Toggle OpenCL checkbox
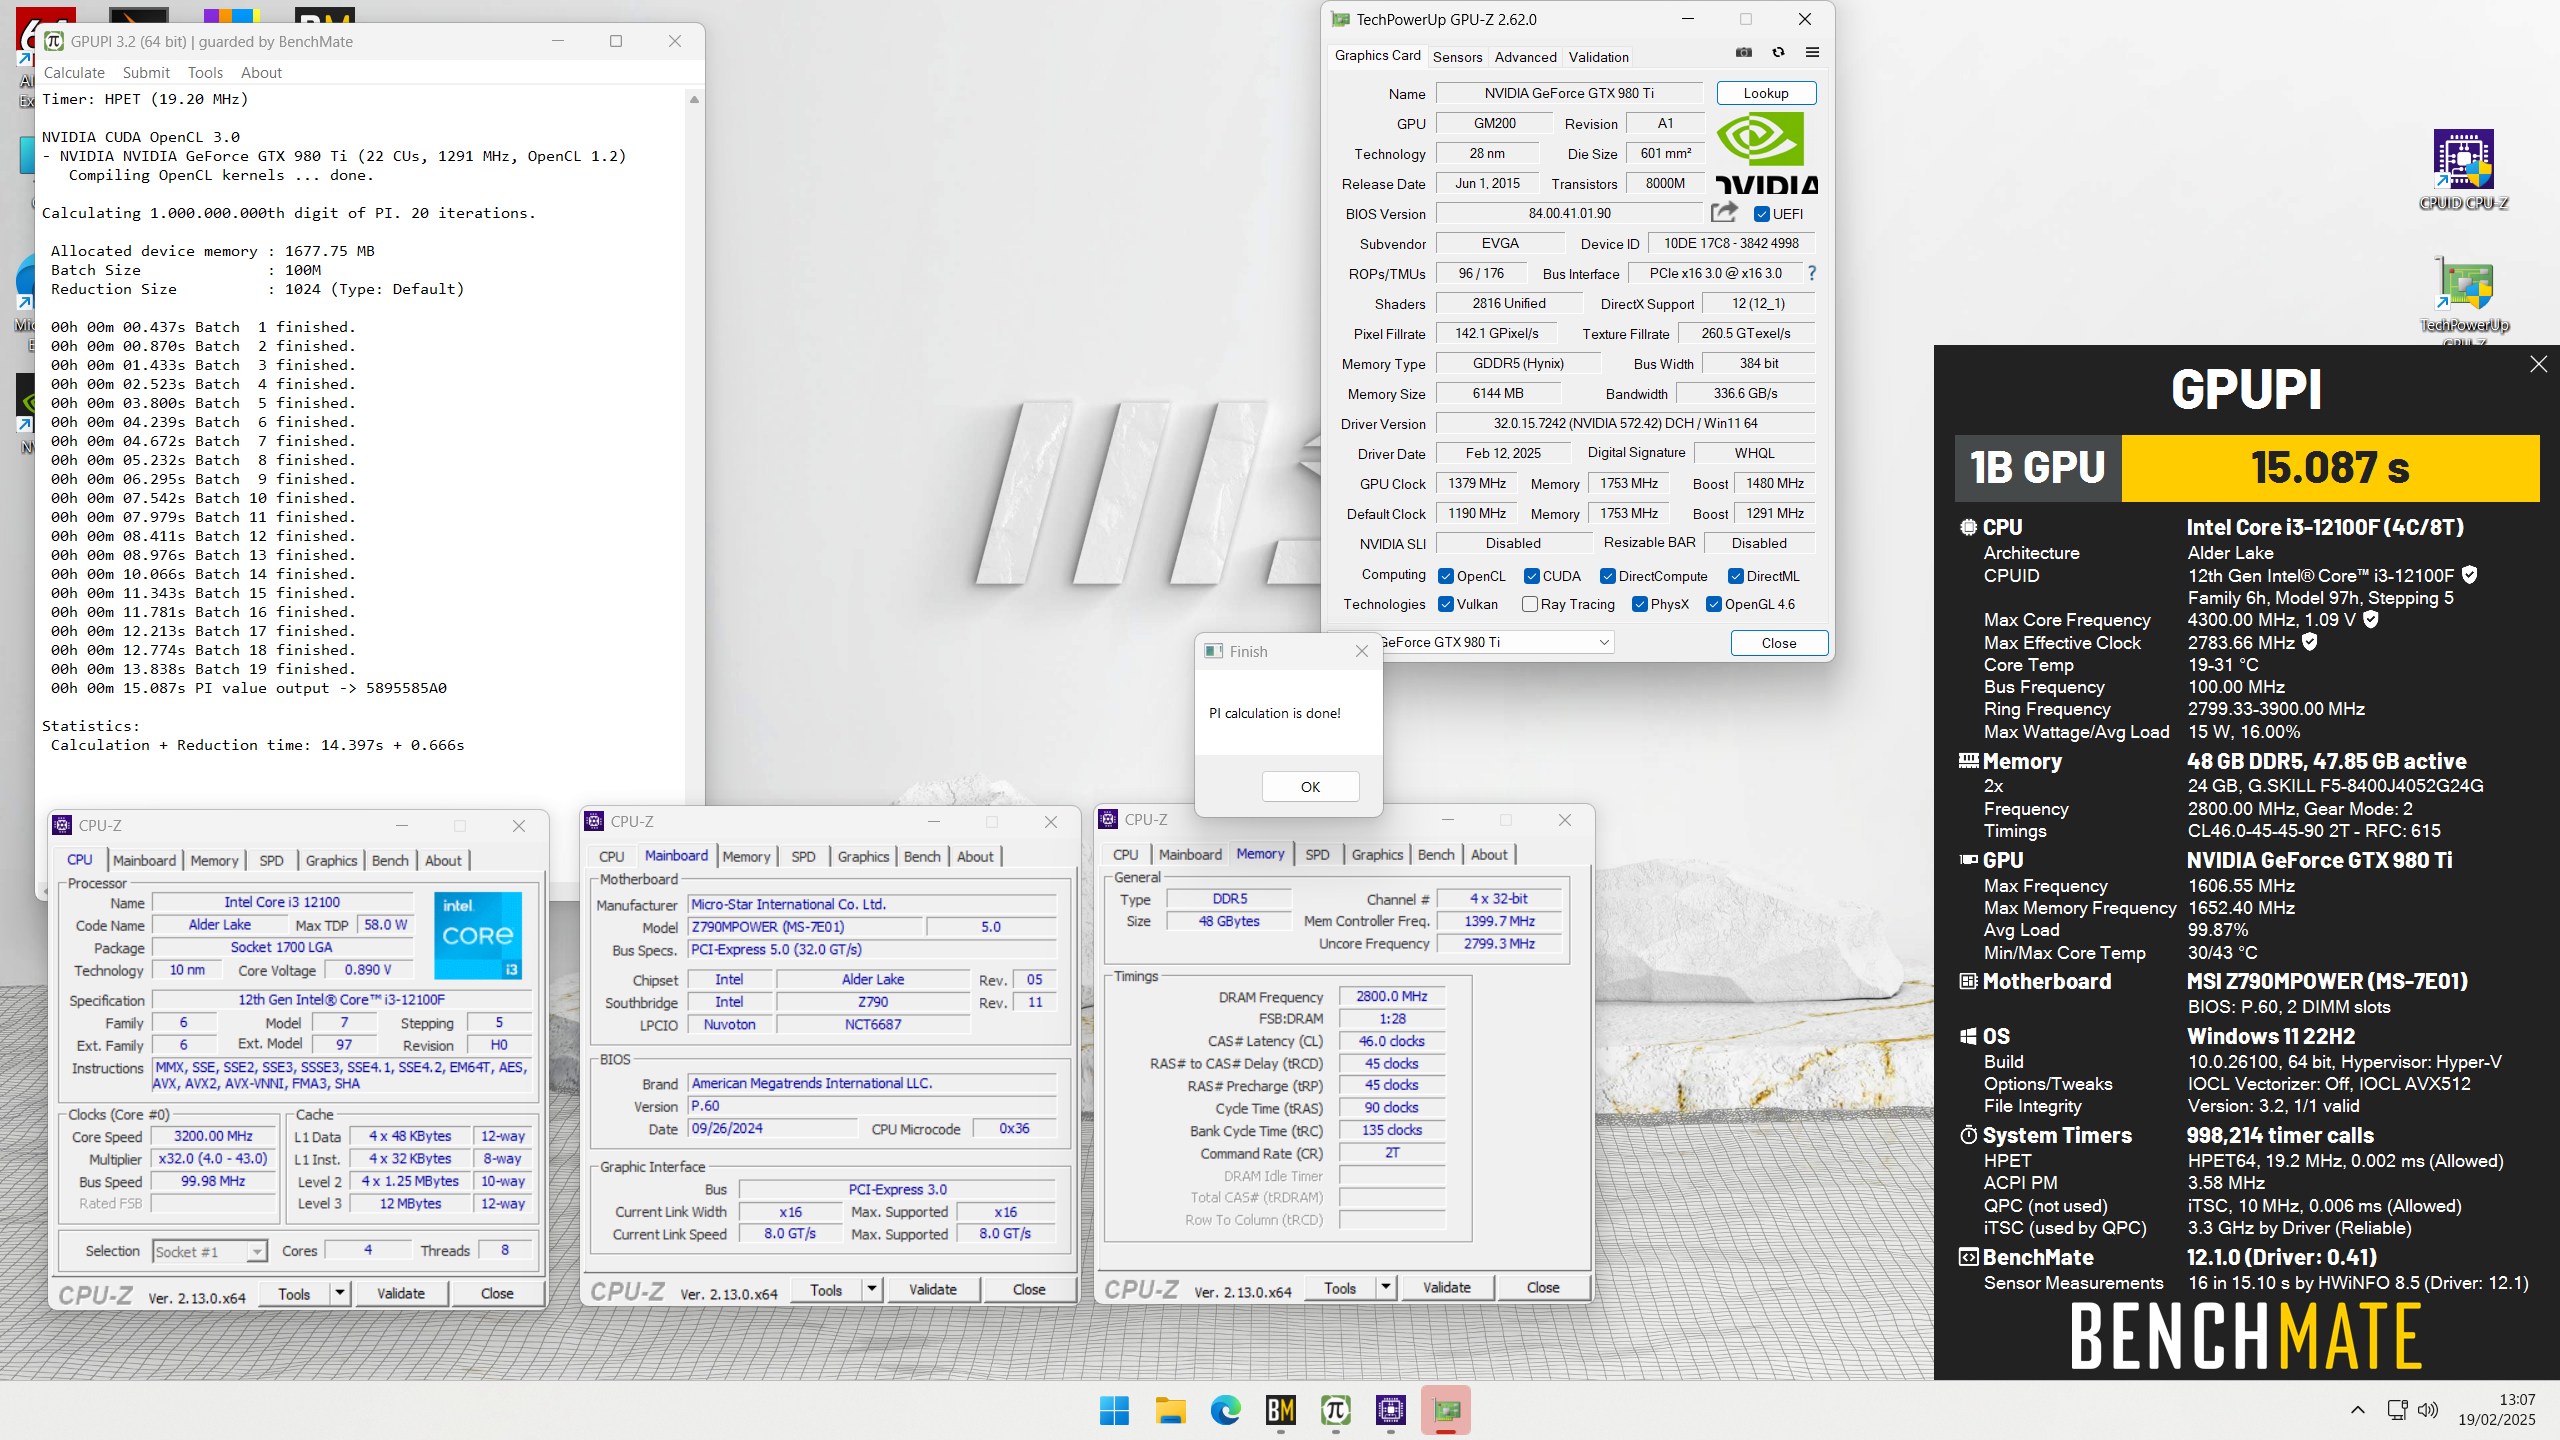2560x1440 pixels. [1445, 576]
